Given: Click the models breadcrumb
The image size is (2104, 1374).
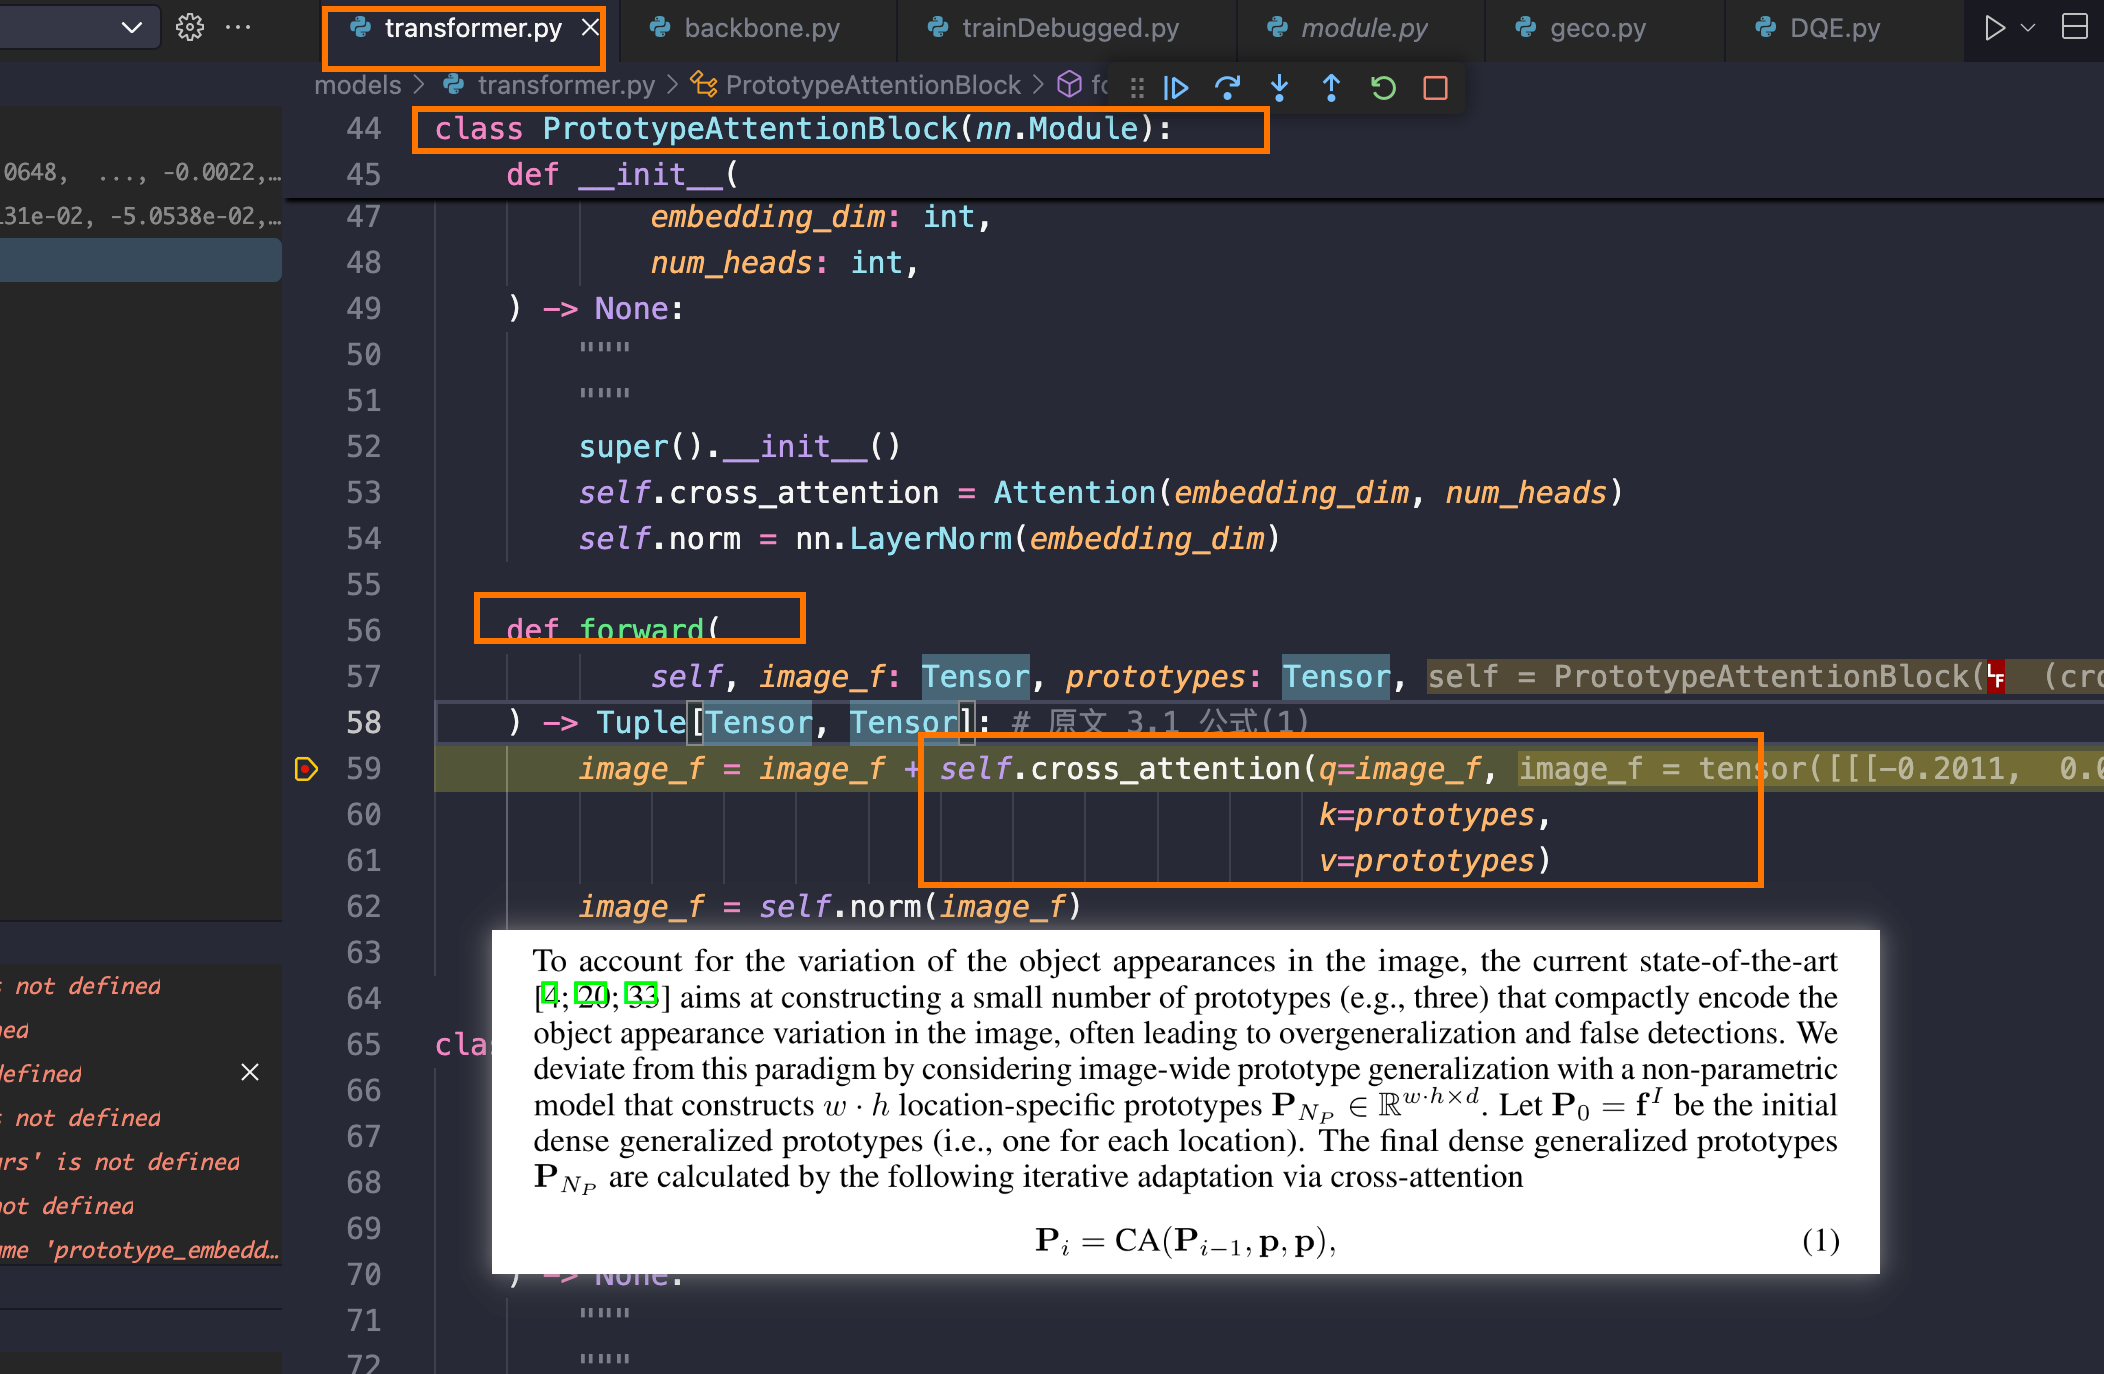Looking at the screenshot, I should [357, 85].
